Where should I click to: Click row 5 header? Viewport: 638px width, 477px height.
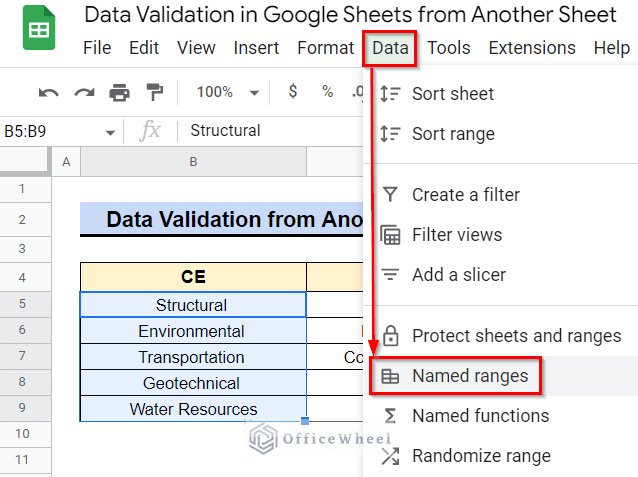[23, 304]
